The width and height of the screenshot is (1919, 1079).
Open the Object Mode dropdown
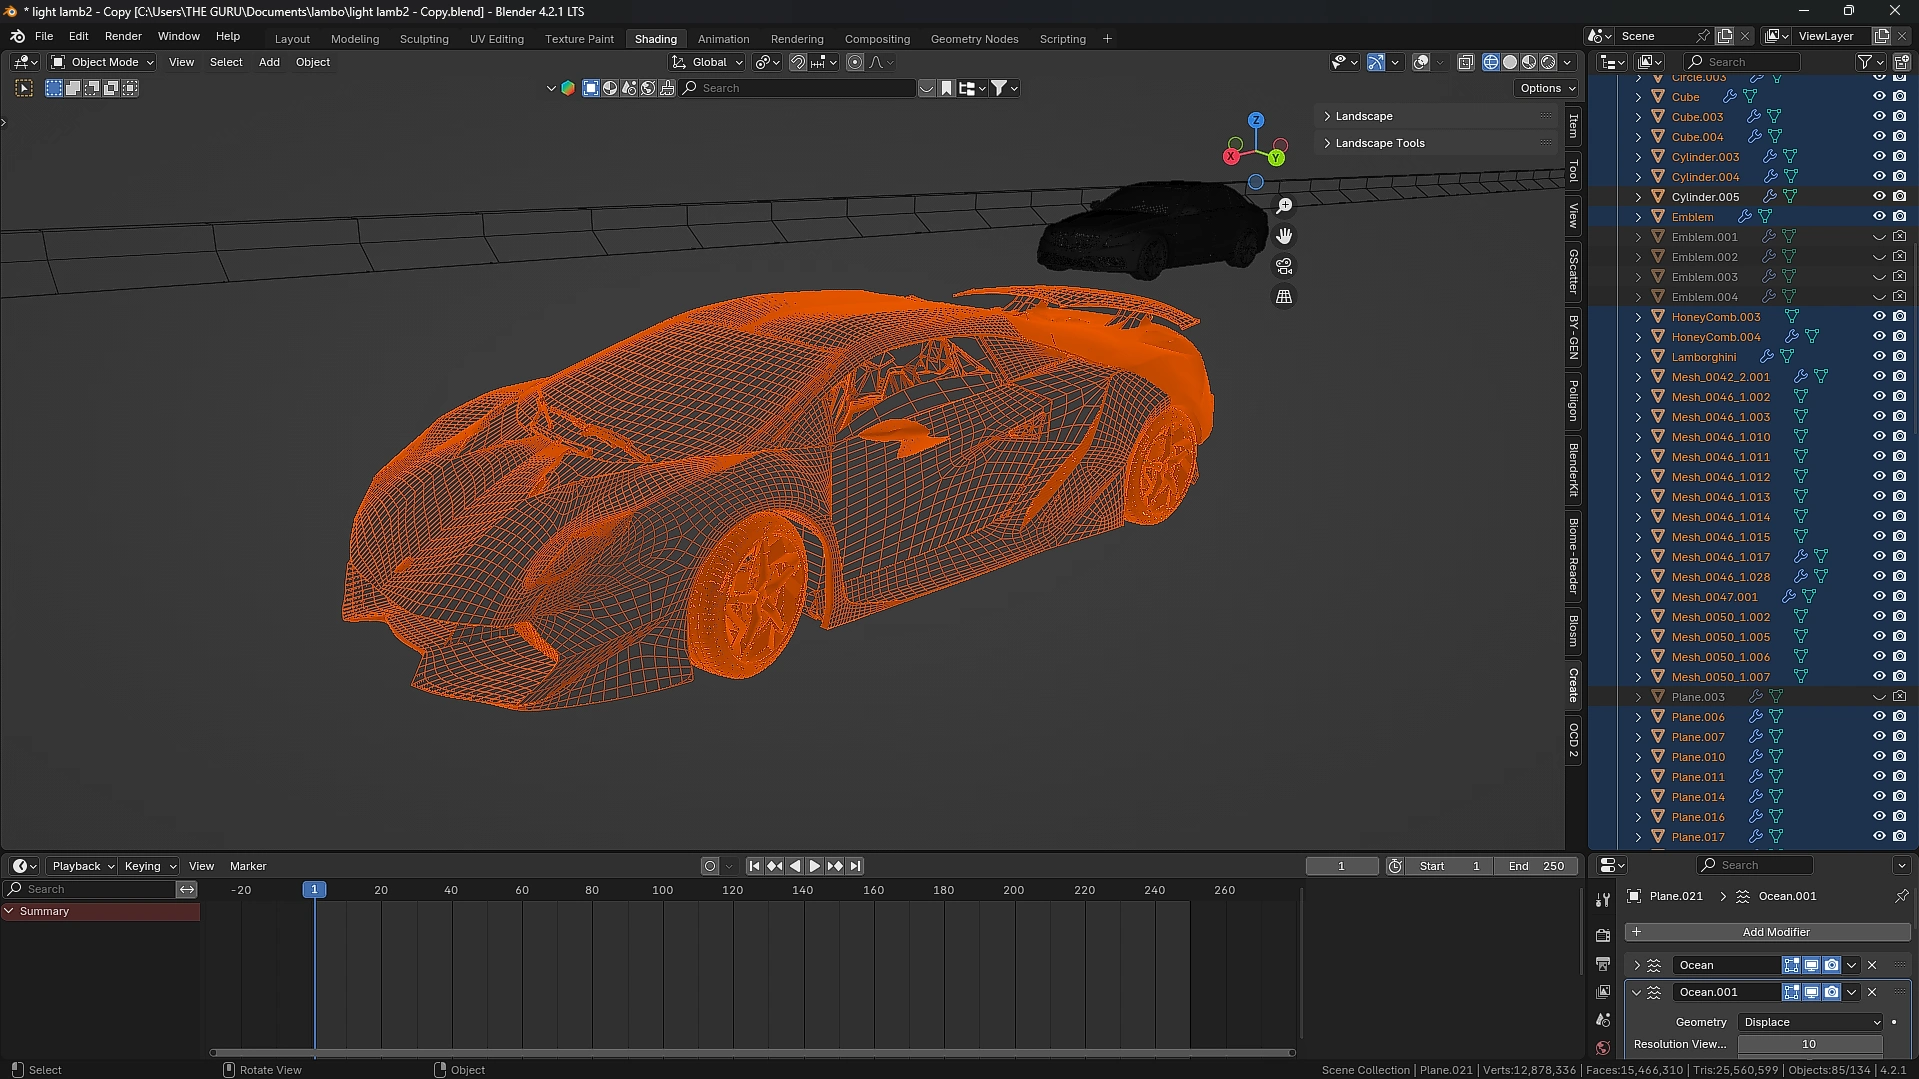103,62
